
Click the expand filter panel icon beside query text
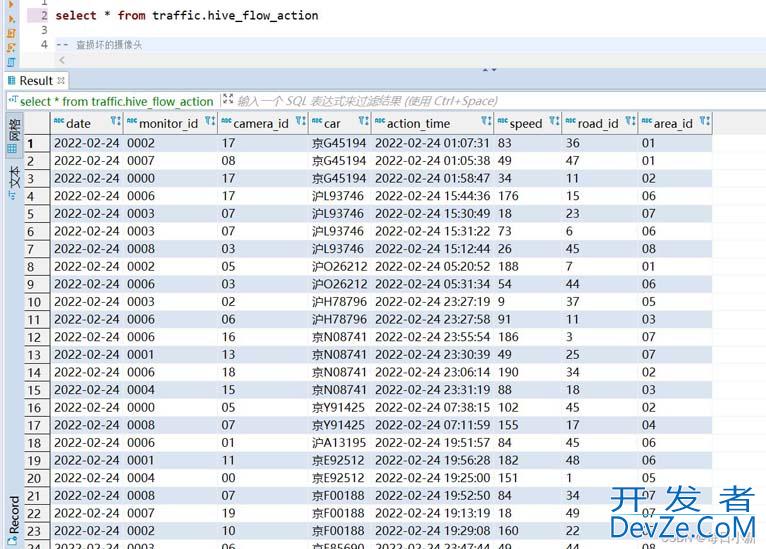[228, 100]
